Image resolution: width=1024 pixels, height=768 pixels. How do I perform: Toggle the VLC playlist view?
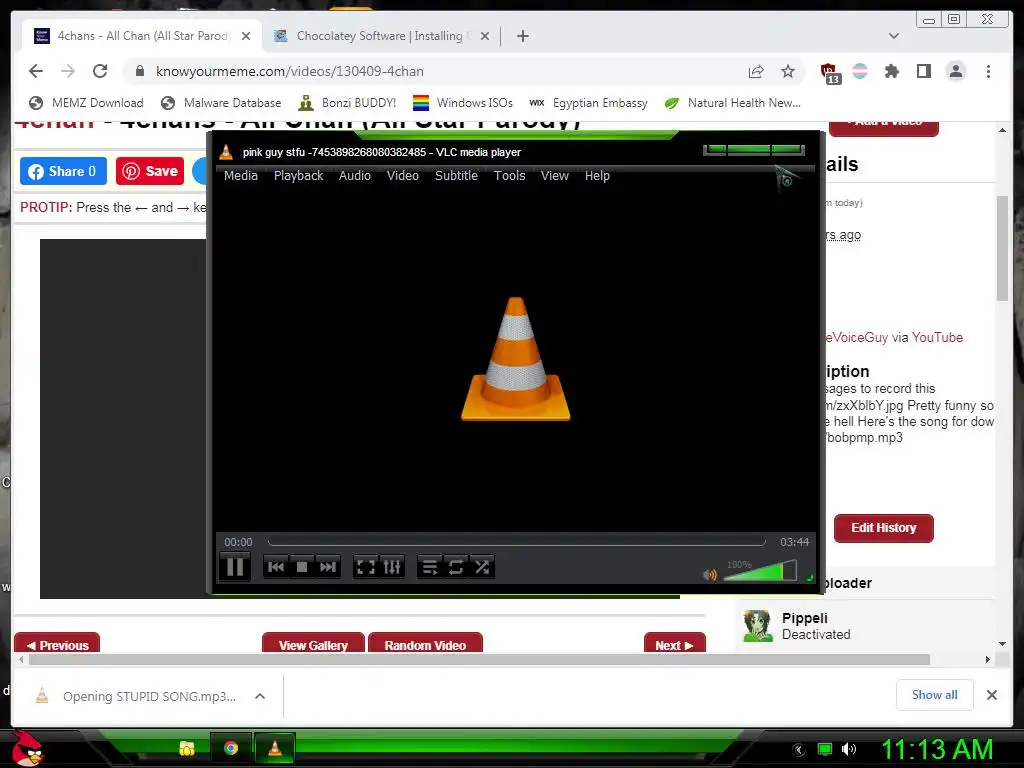point(430,567)
